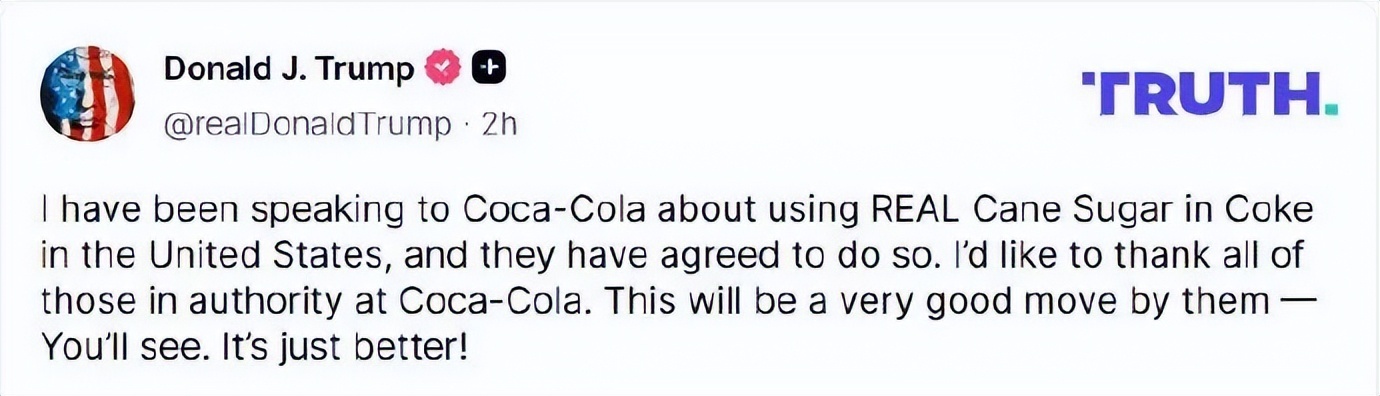
Task: Click the black plus badge beside the name
Action: 488,67
